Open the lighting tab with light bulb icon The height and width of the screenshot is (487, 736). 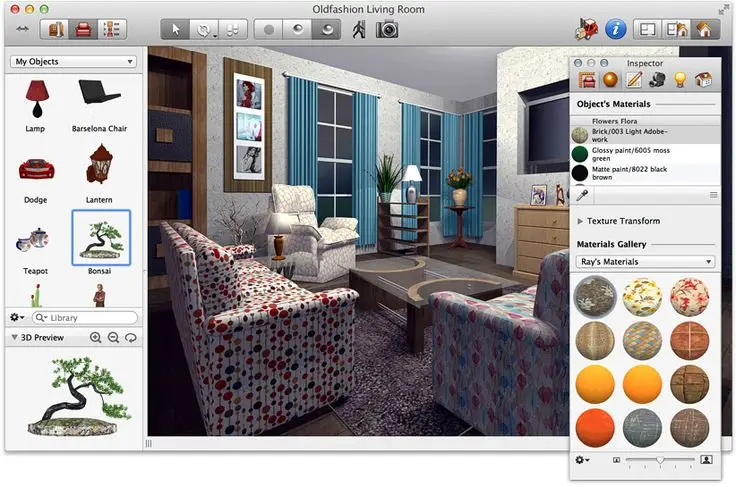pos(680,80)
